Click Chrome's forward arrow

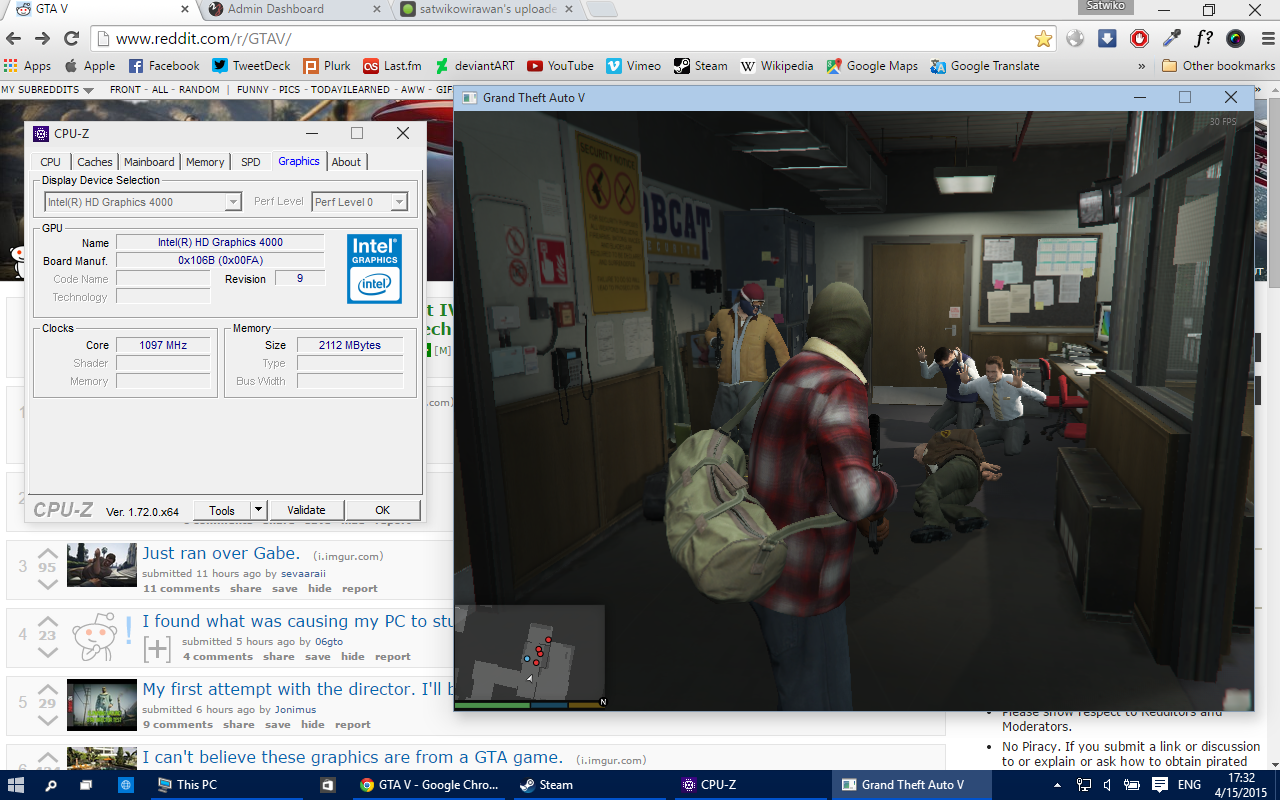click(x=42, y=39)
